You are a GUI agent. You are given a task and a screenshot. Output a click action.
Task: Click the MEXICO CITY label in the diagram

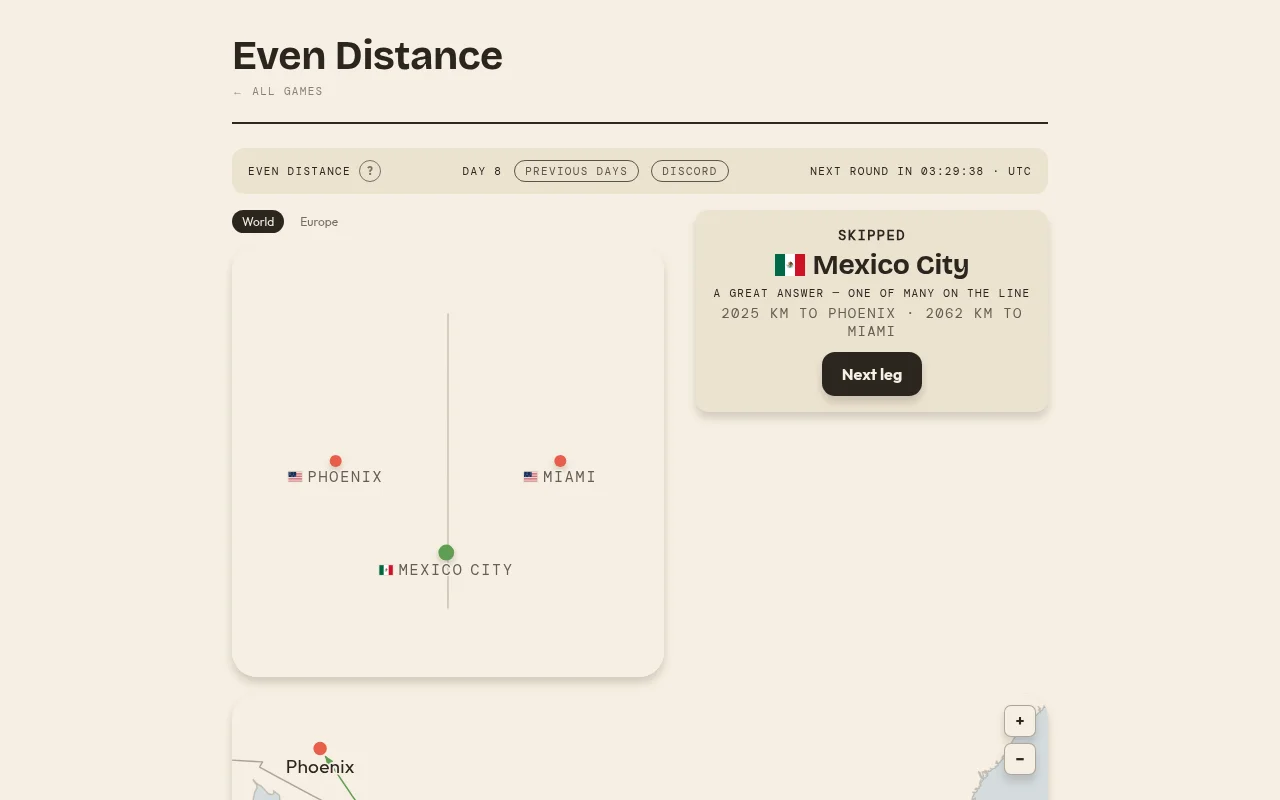[456, 570]
